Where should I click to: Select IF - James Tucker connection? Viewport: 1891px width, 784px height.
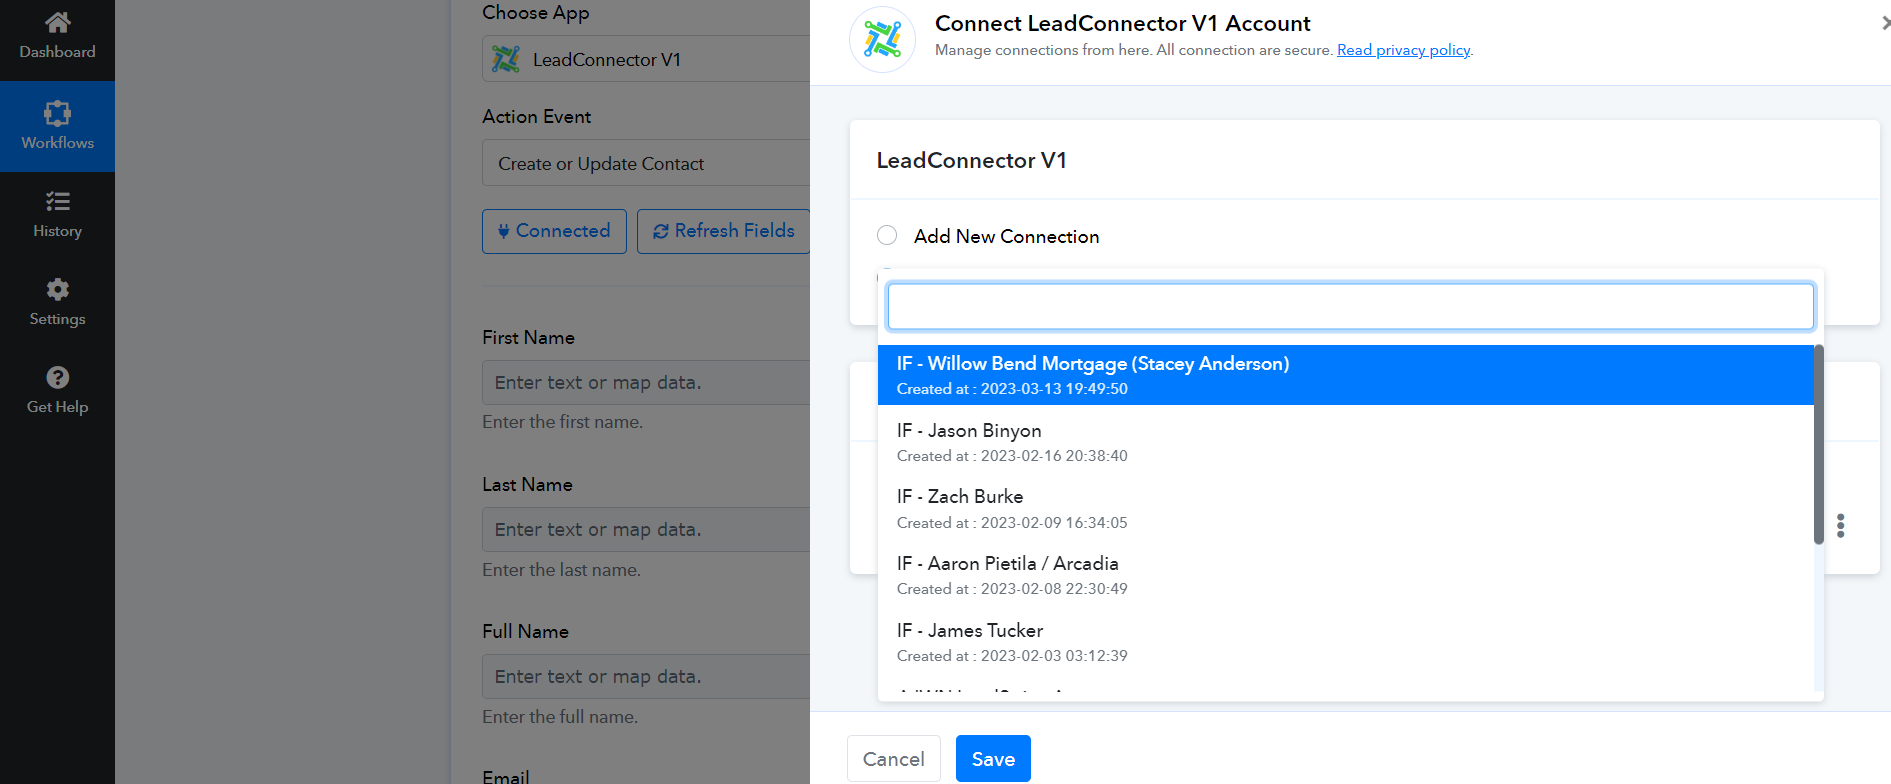click(x=1345, y=642)
